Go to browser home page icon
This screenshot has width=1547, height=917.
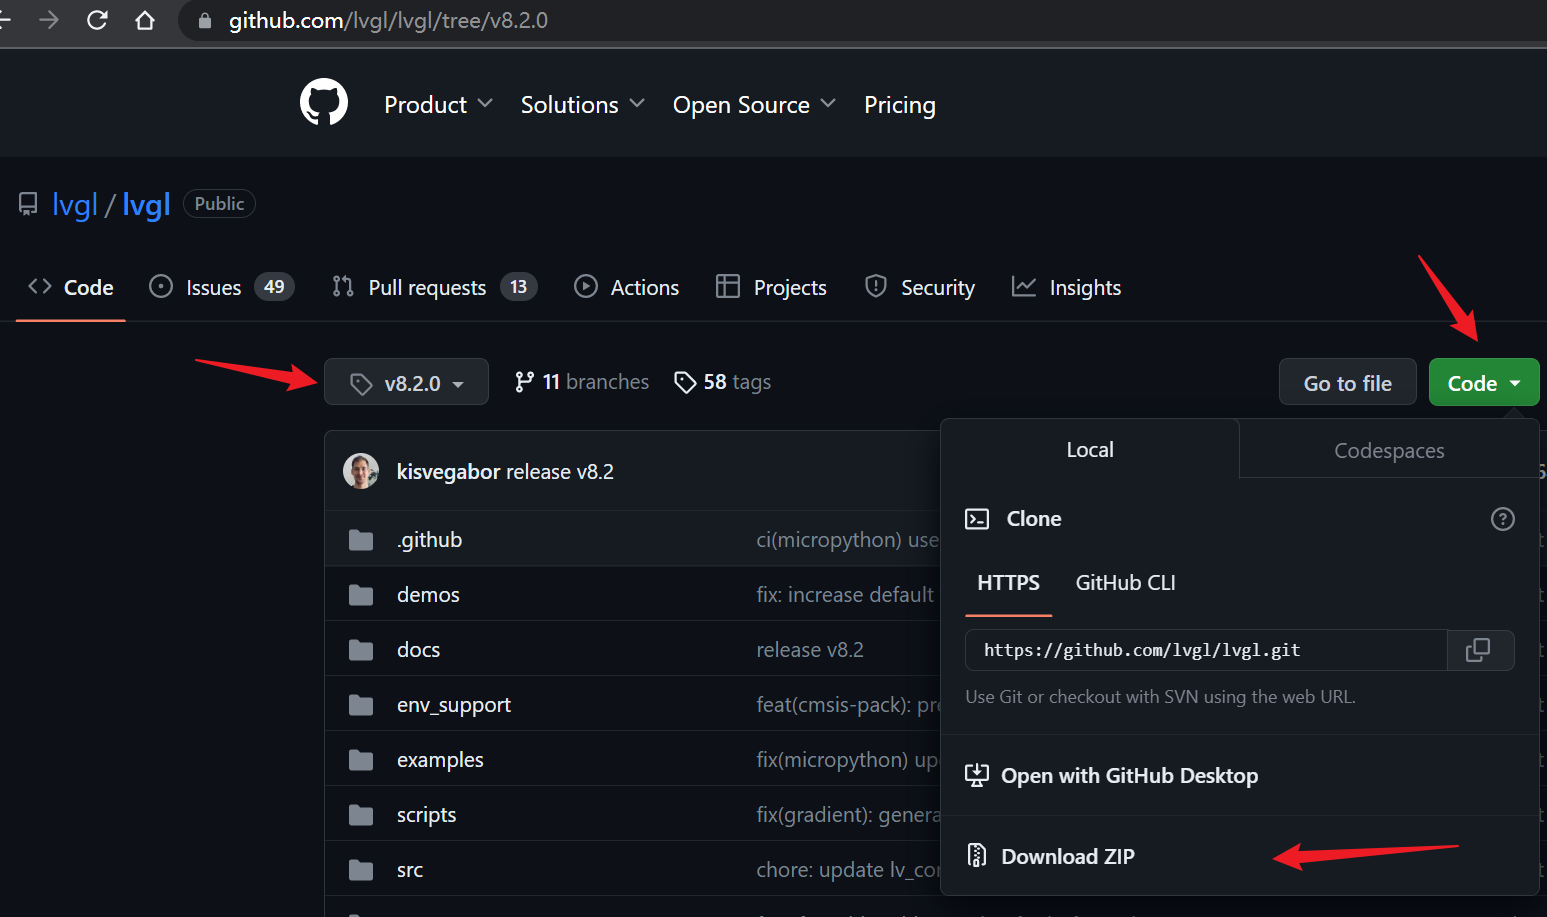(145, 20)
